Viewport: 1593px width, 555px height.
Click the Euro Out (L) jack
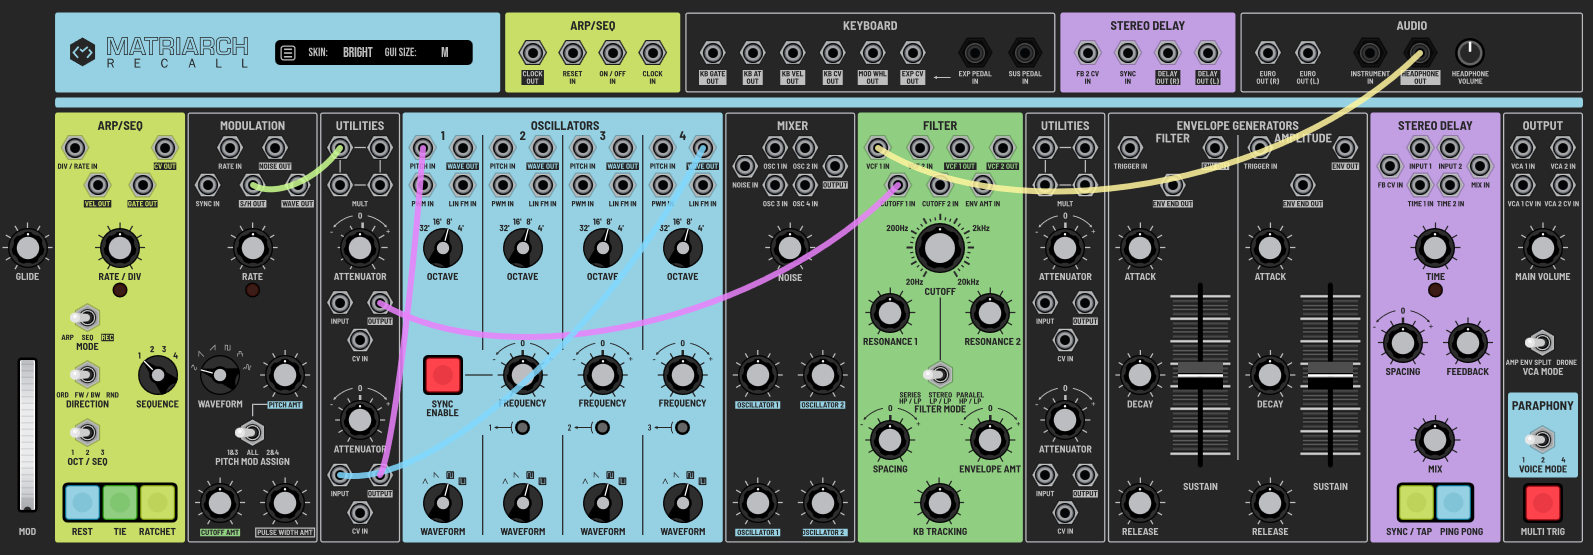point(1307,52)
